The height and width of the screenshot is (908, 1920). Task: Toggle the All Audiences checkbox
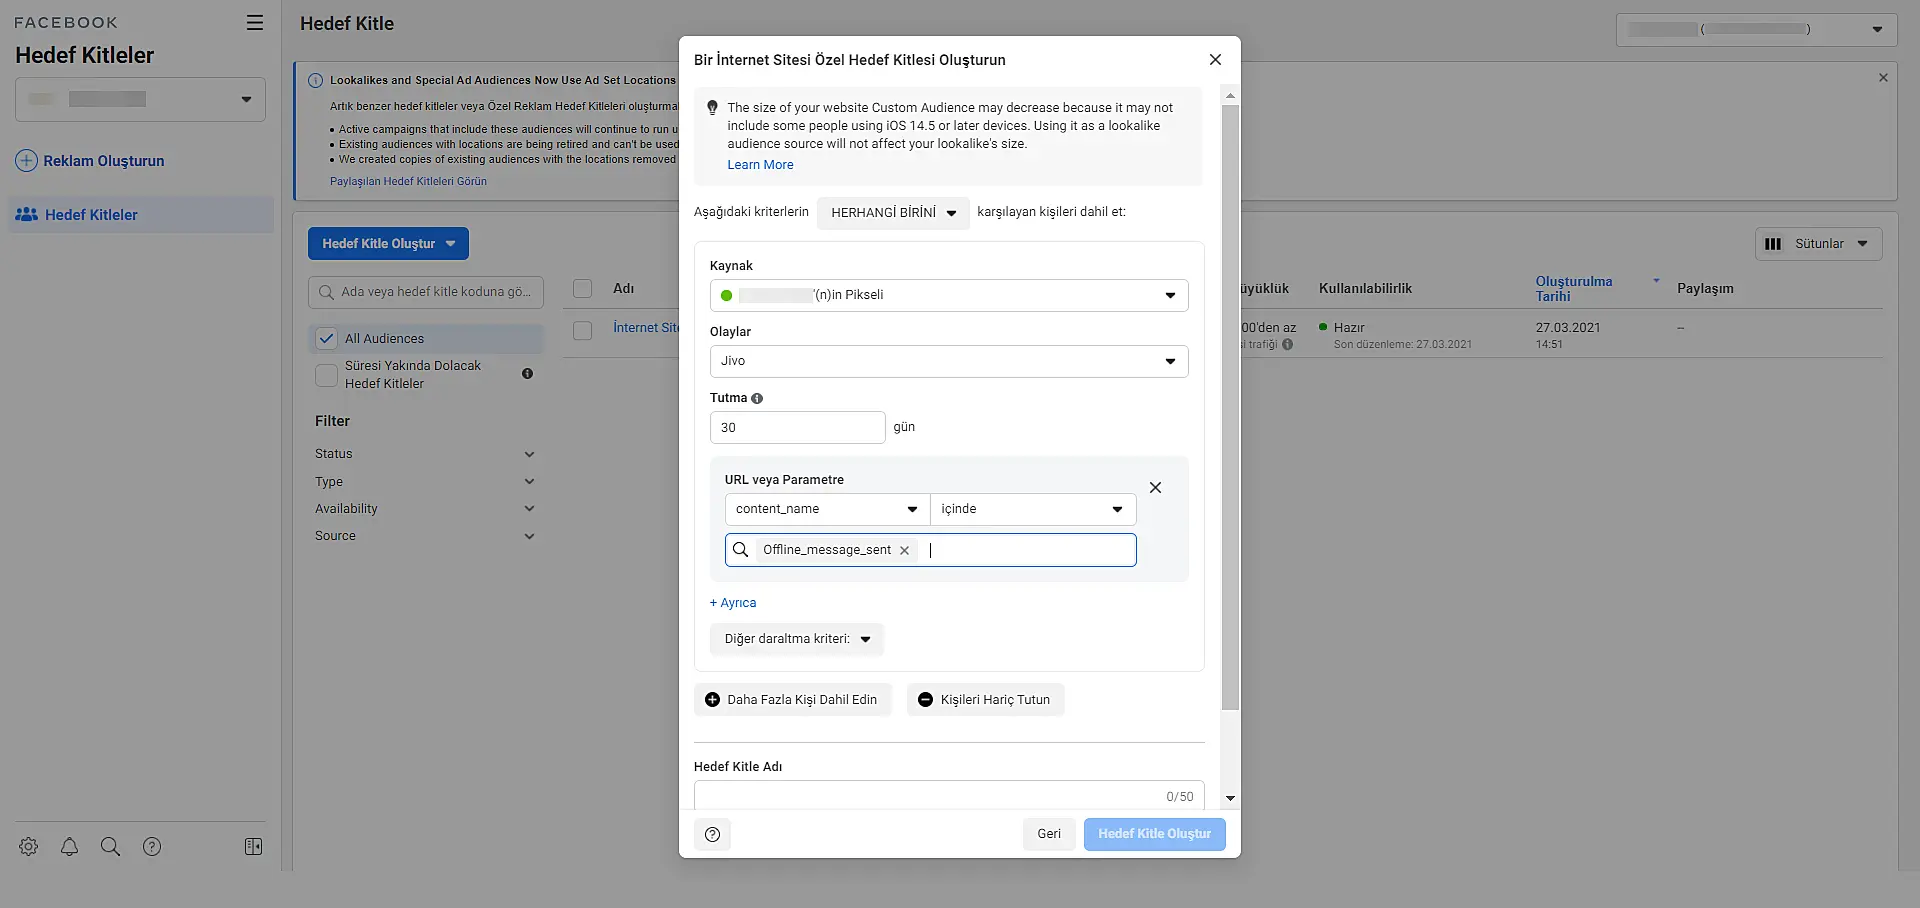327,339
